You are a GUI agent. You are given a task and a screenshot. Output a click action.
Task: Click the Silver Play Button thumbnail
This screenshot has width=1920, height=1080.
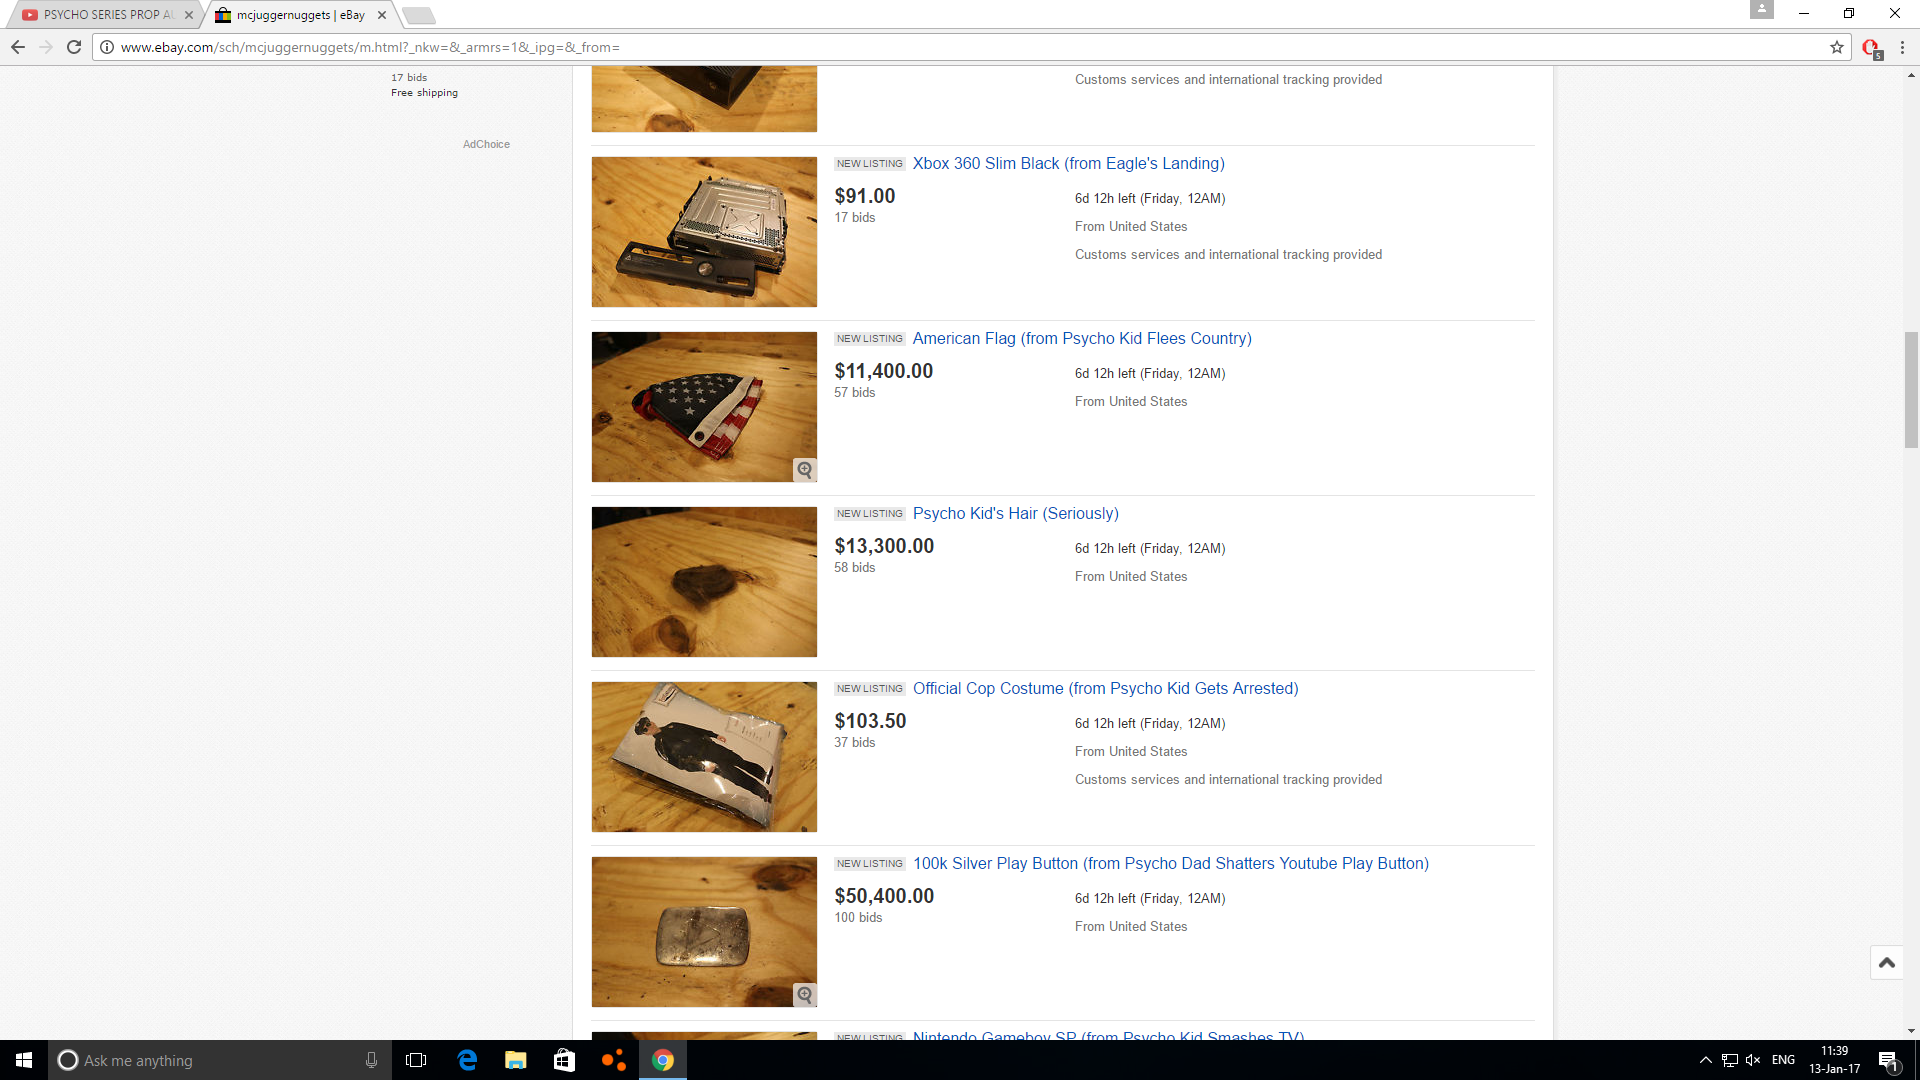[704, 932]
